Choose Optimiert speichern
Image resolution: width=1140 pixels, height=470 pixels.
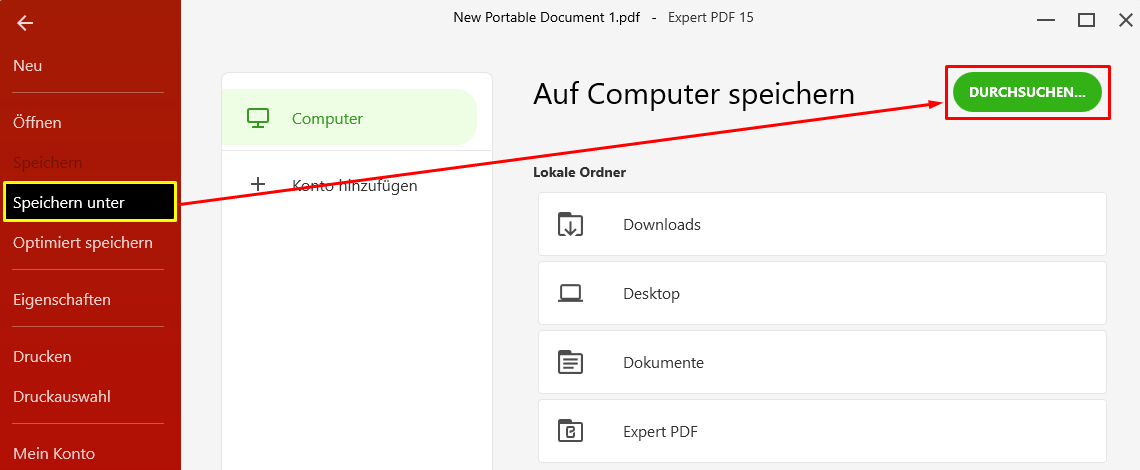(x=83, y=243)
